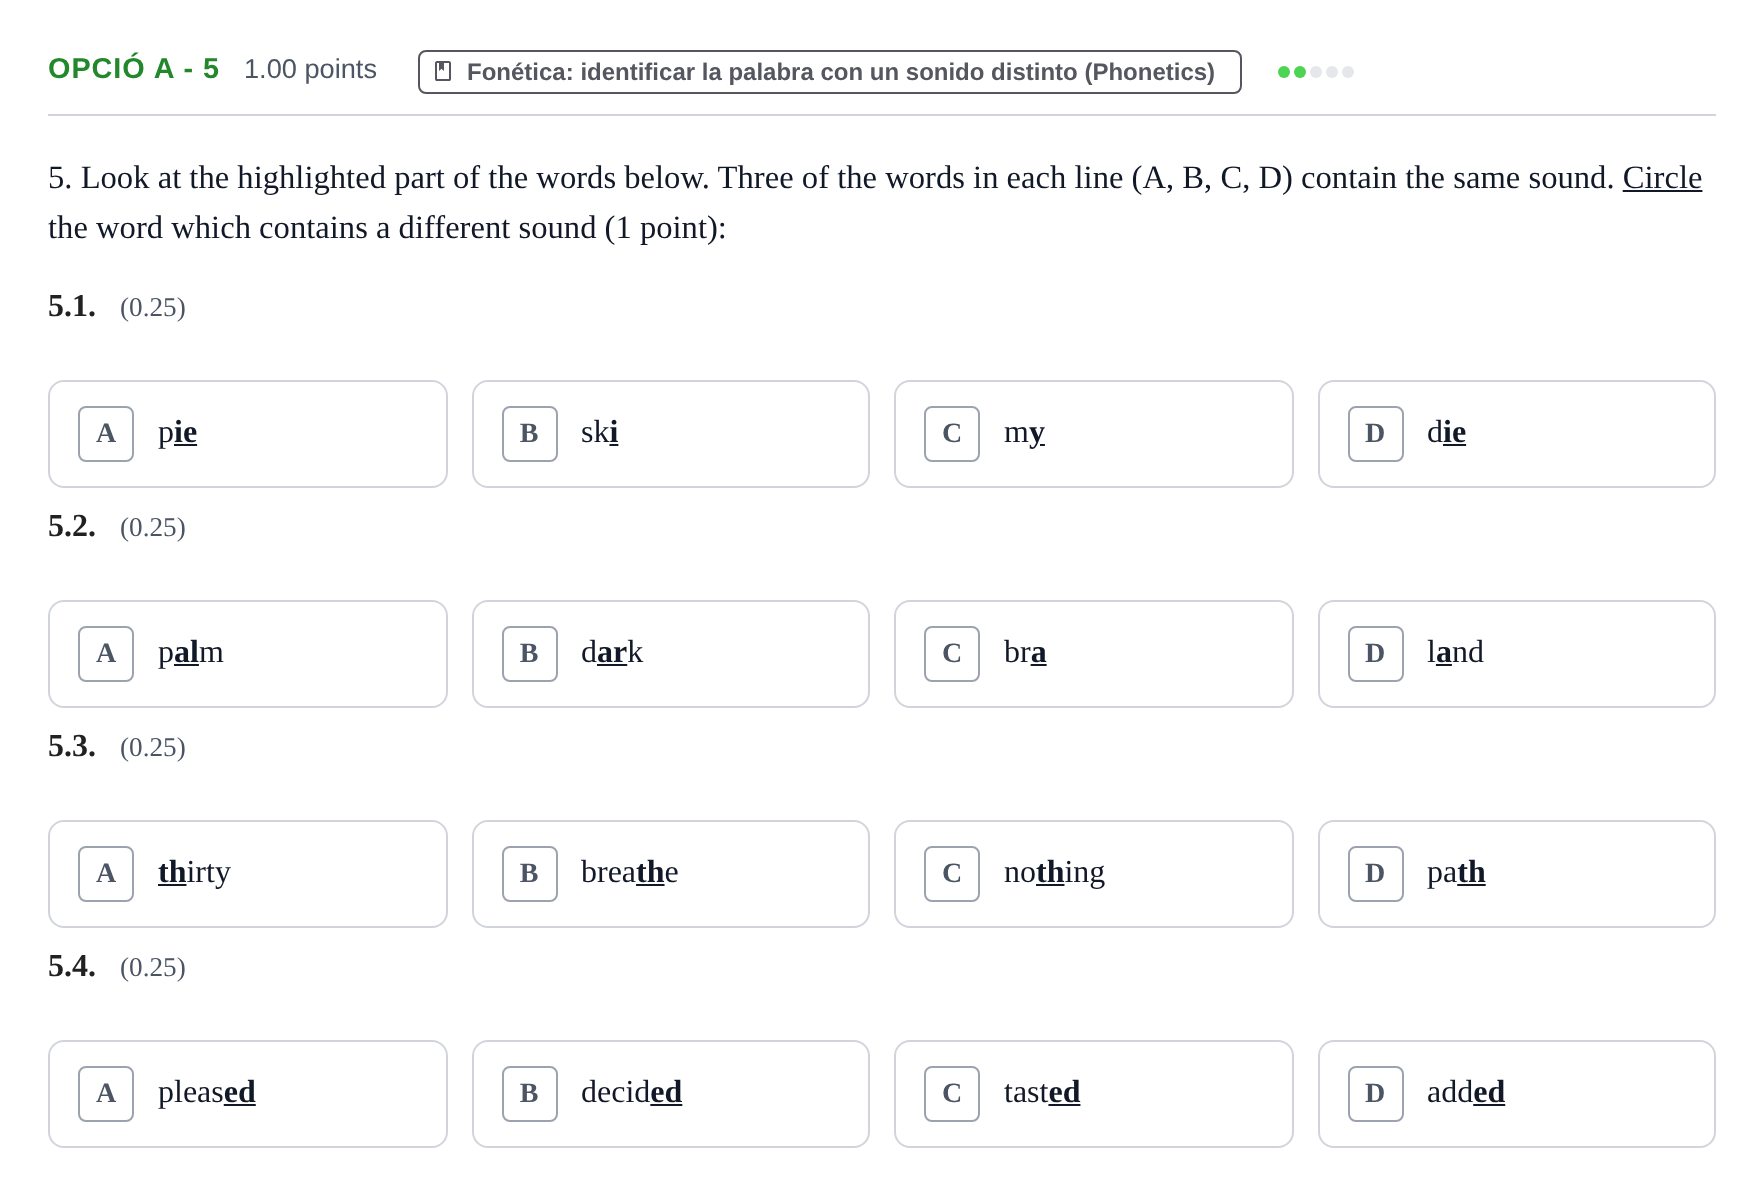Select answer option 'die' in 5.1
The image size is (1764, 1198).
point(1517,434)
